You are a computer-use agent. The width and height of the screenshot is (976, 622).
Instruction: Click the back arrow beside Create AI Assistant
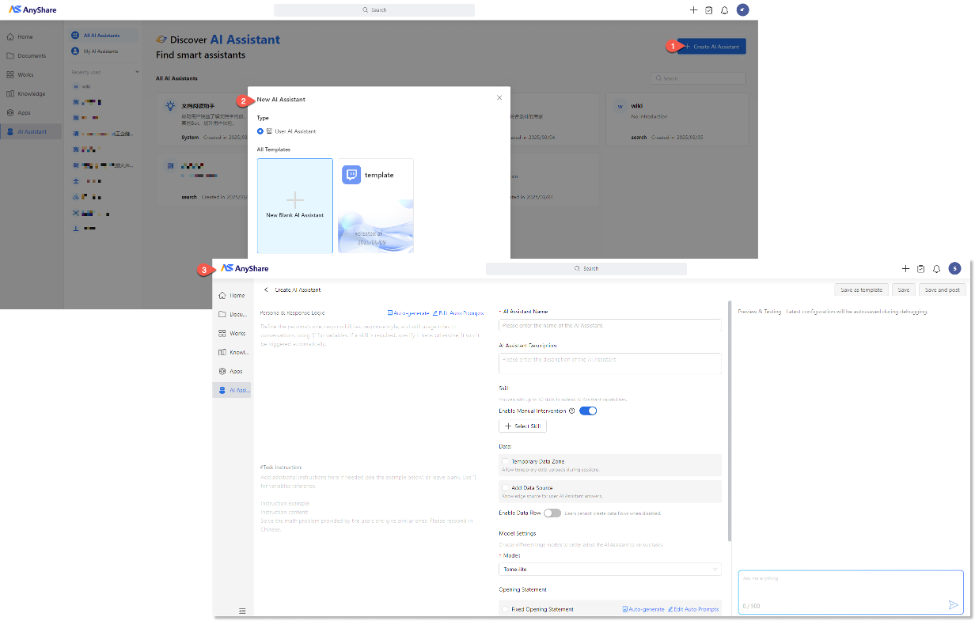266,290
